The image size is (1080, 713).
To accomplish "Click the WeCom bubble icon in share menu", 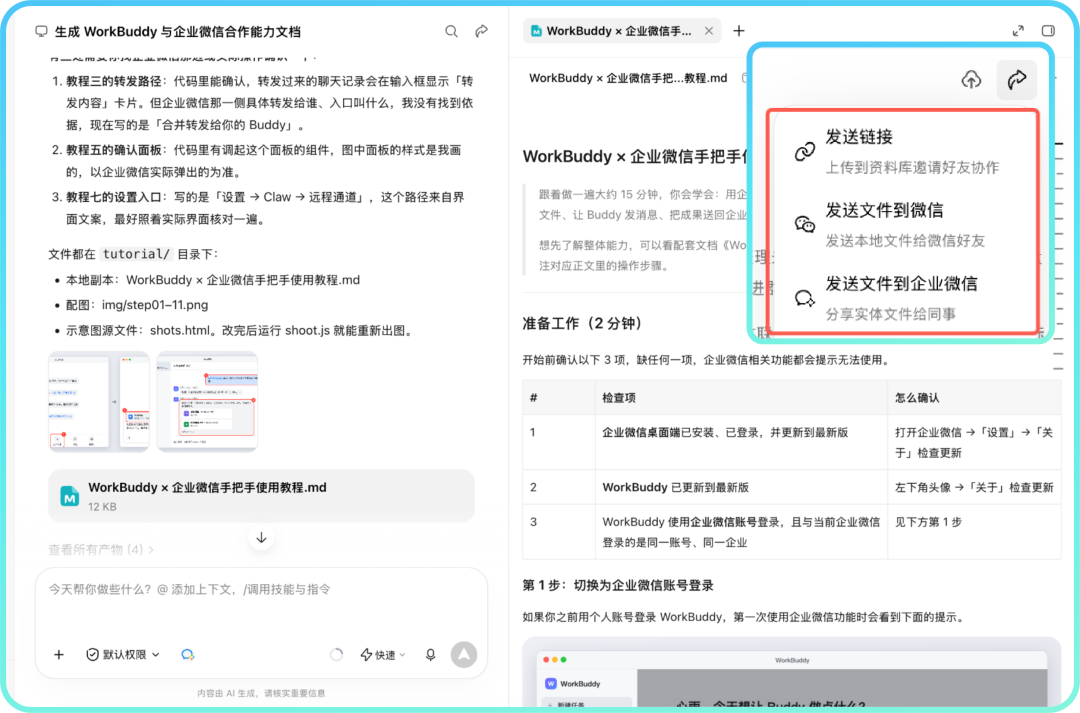I will [804, 298].
